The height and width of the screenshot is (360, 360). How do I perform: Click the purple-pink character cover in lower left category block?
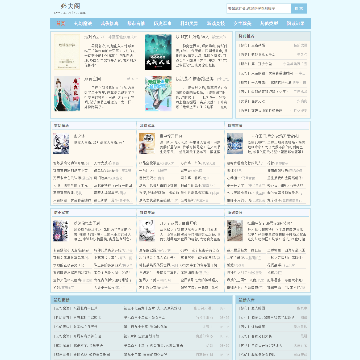(x=61, y=231)
